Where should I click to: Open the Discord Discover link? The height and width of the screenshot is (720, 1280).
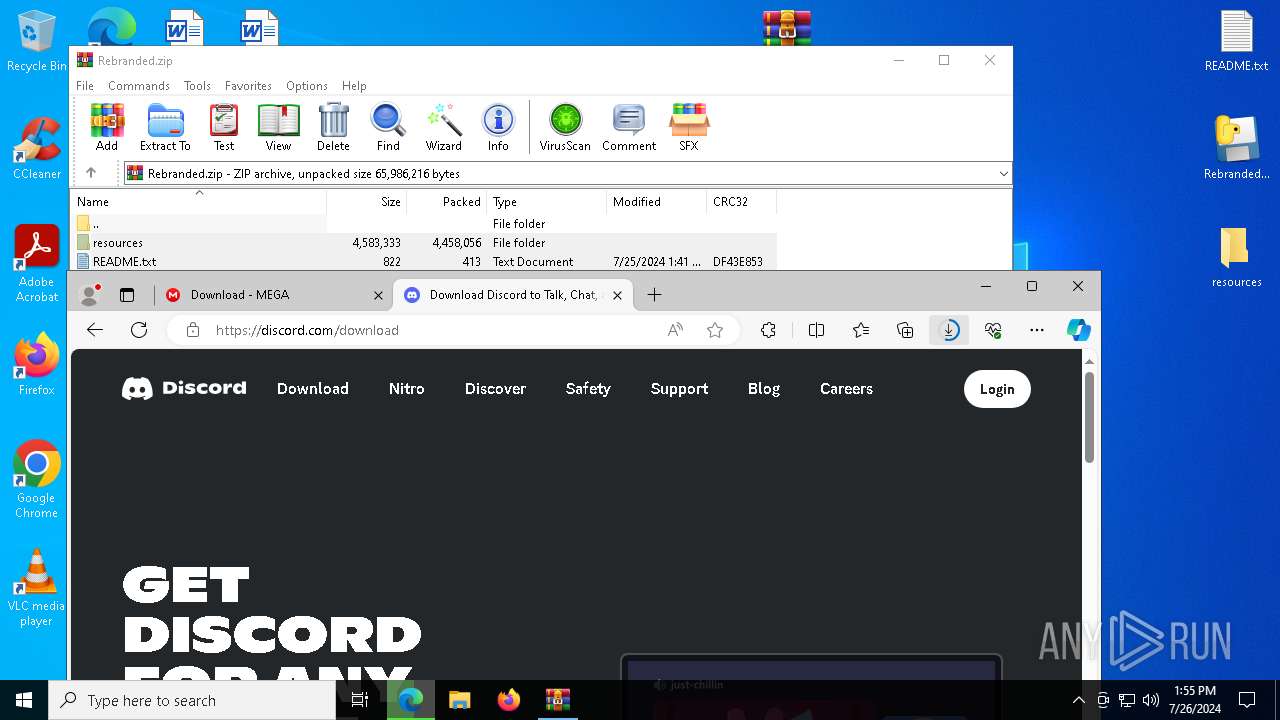pyautogui.click(x=495, y=389)
